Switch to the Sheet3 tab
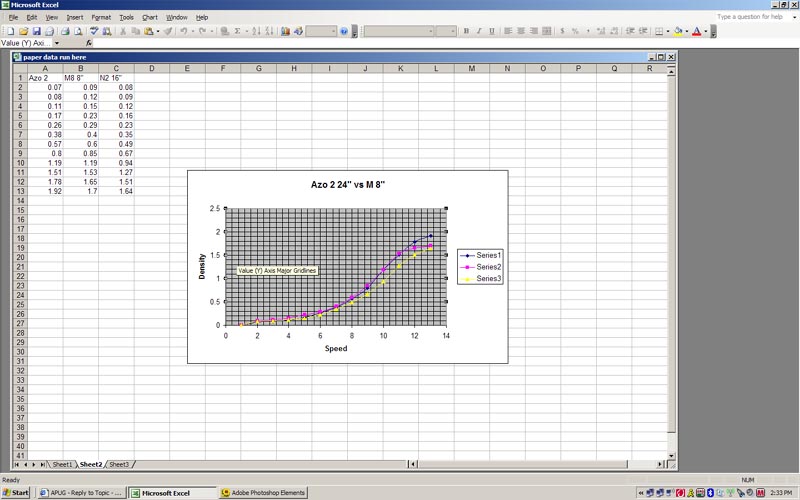The image size is (800, 500). pyautogui.click(x=118, y=464)
